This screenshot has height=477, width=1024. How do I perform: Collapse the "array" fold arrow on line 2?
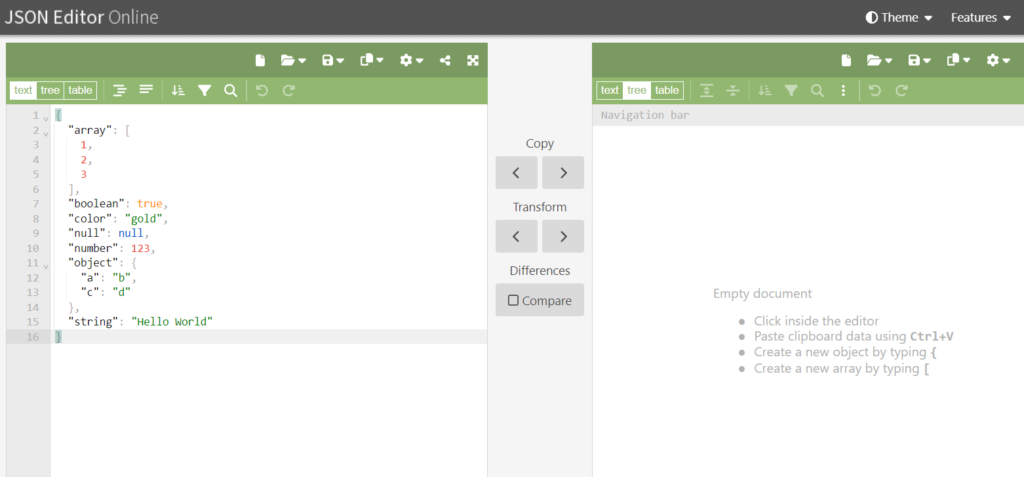click(x=46, y=132)
